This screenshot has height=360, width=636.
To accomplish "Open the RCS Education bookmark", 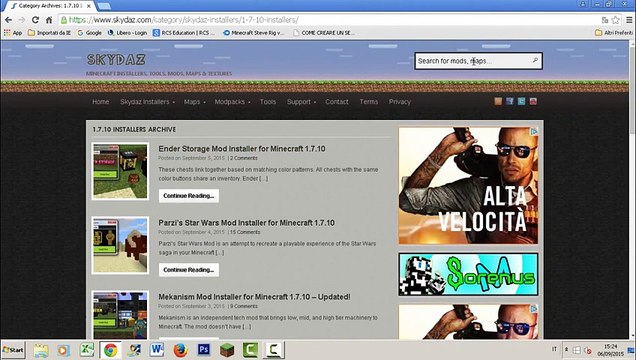I will pyautogui.click(x=184, y=33).
